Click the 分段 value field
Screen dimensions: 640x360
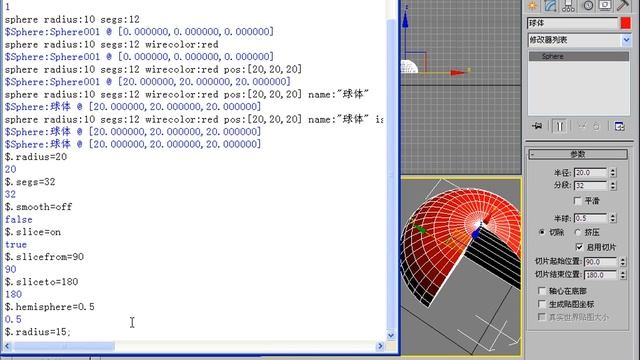tap(590, 185)
